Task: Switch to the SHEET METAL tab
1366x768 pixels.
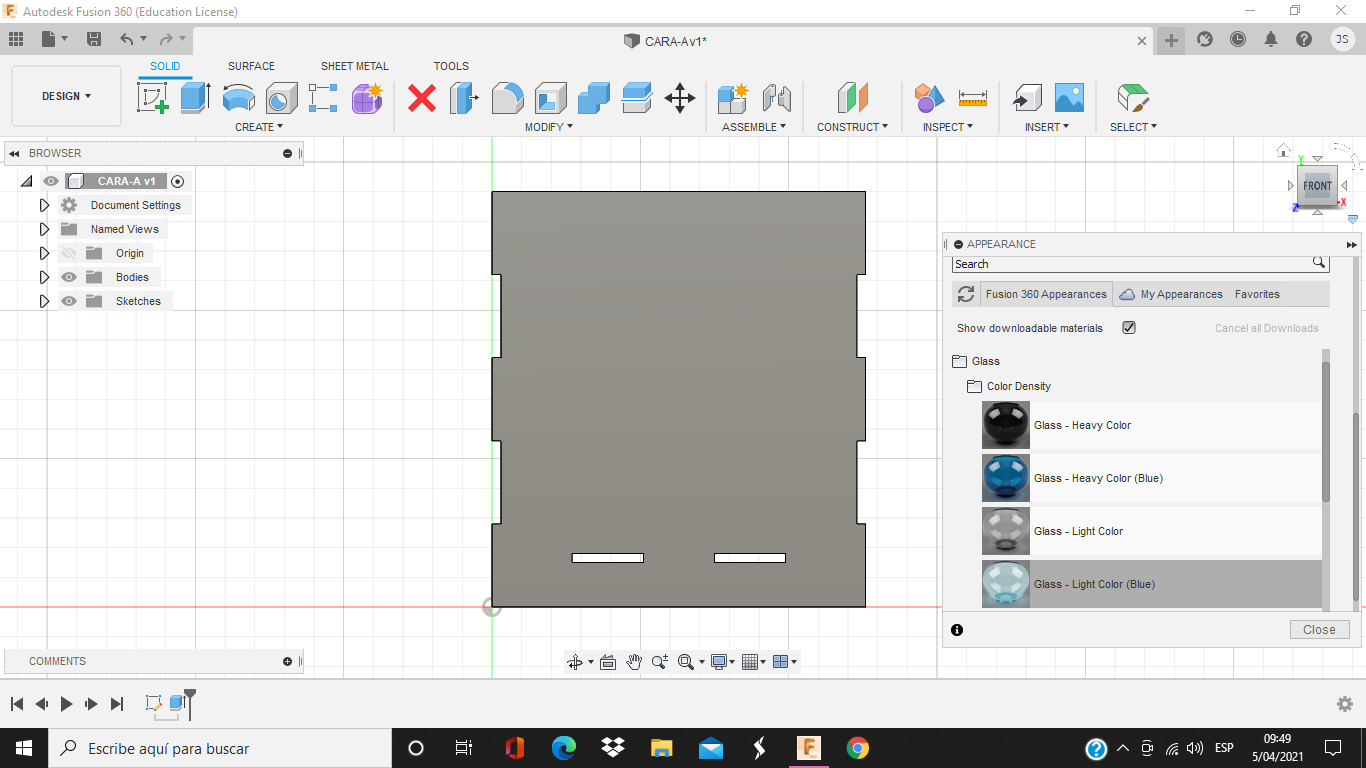Action: [354, 66]
